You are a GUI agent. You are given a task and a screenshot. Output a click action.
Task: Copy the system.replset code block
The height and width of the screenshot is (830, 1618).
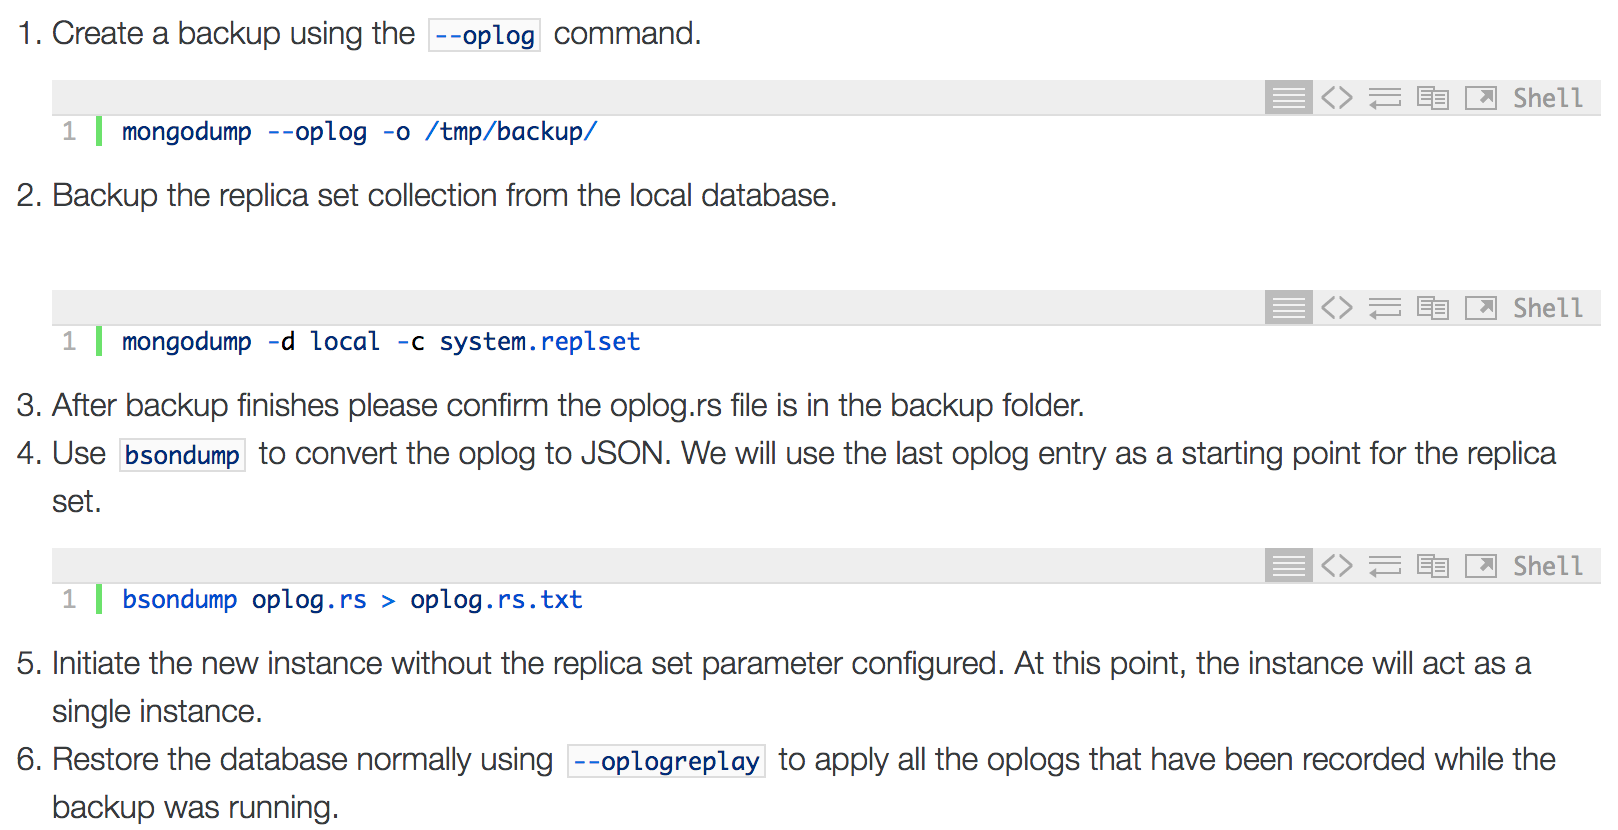[x=1433, y=308]
